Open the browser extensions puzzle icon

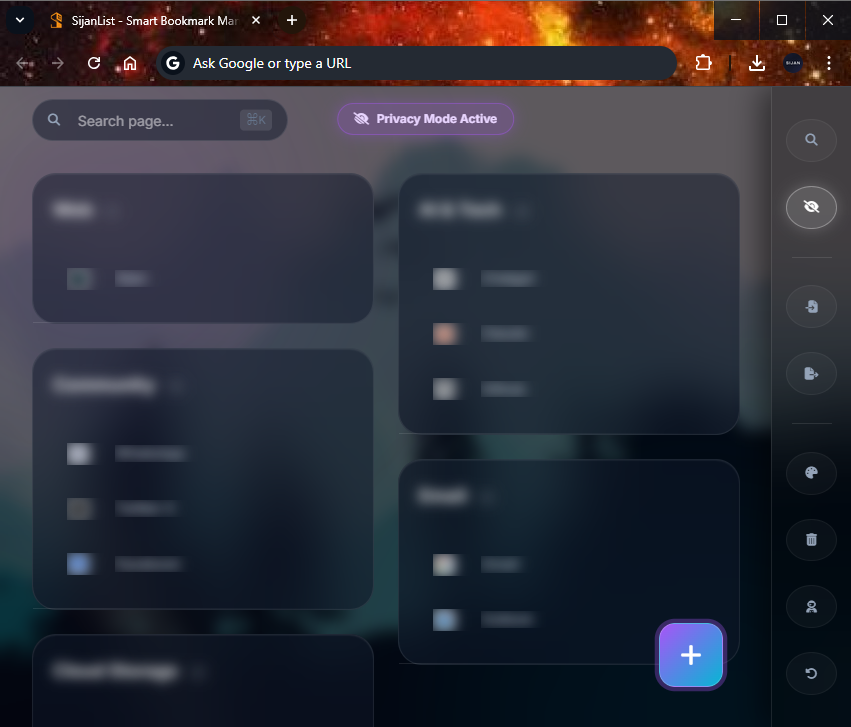tap(703, 63)
